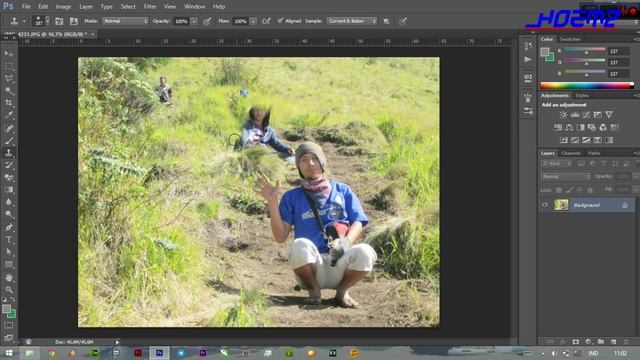The image size is (640, 360).
Task: Add a Vibrance adjustment
Action: (609, 115)
